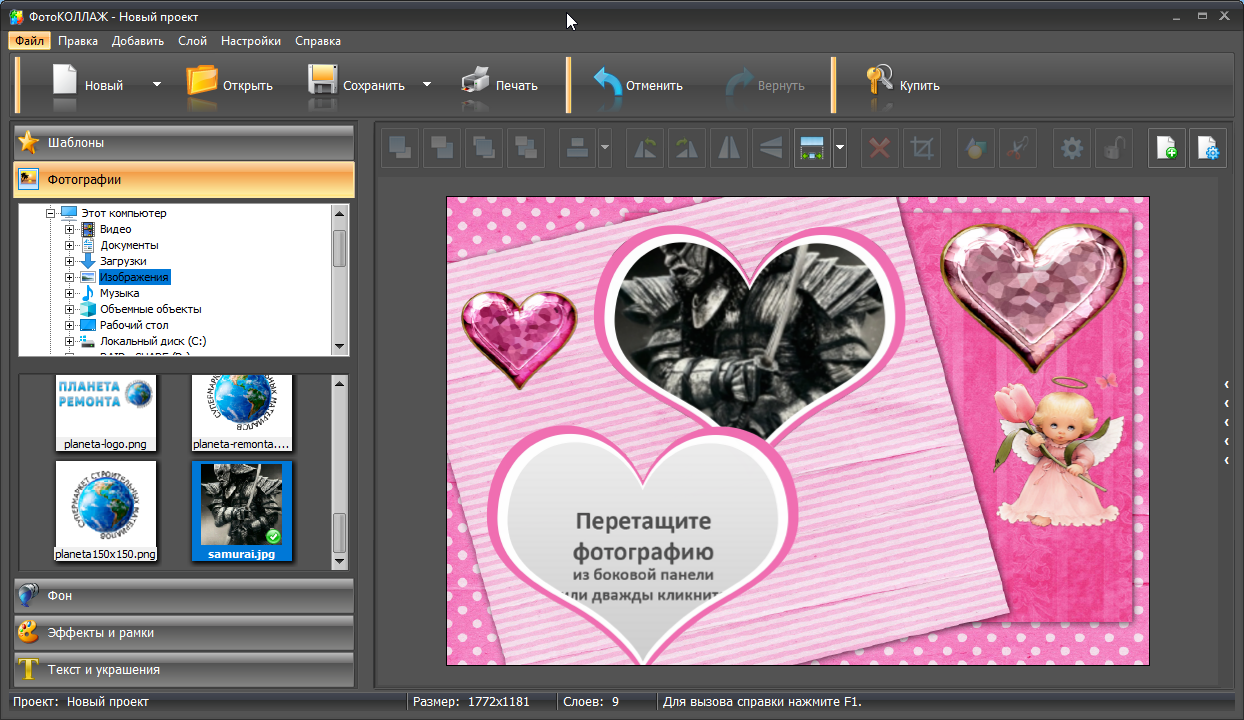Click the Undo arrow button
The height and width of the screenshot is (720, 1244).
pyautogui.click(x=607, y=82)
